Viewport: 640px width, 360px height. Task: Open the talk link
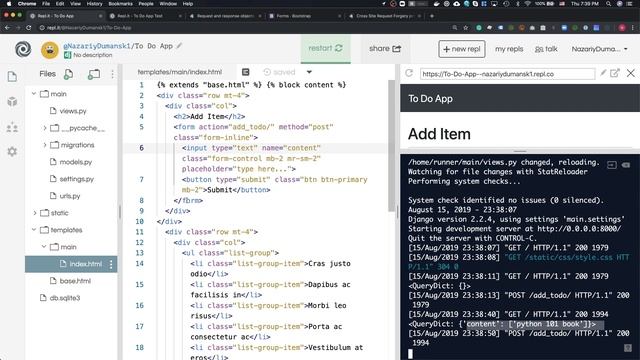546,49
